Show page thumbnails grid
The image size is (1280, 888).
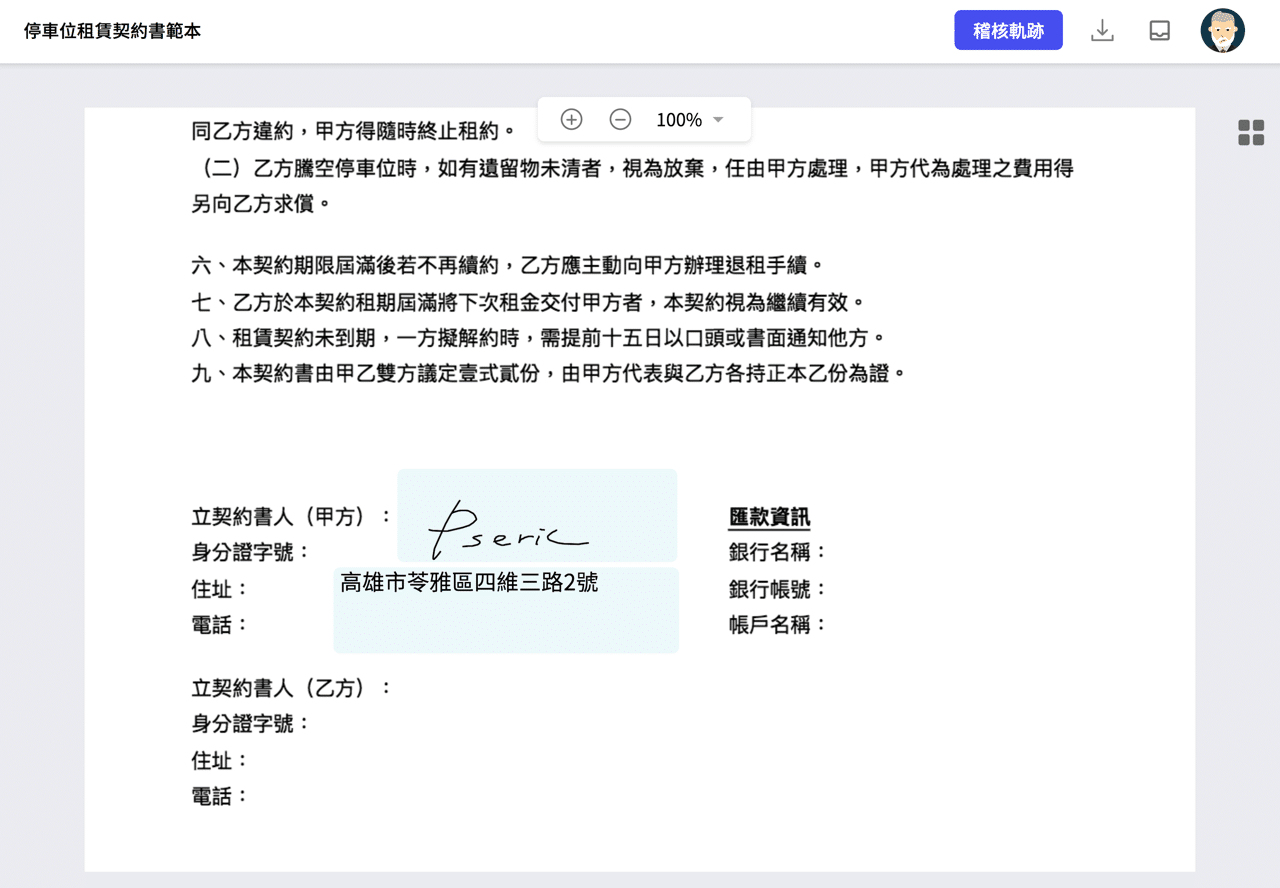pos(1251,132)
